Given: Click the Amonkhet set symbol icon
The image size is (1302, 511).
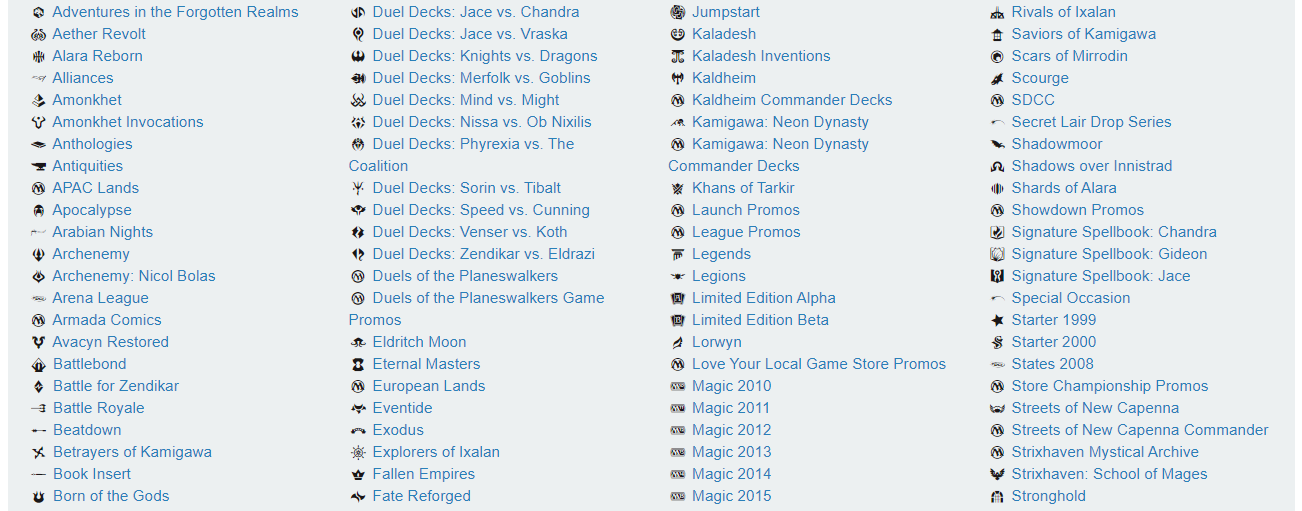Looking at the screenshot, I should pos(38,100).
